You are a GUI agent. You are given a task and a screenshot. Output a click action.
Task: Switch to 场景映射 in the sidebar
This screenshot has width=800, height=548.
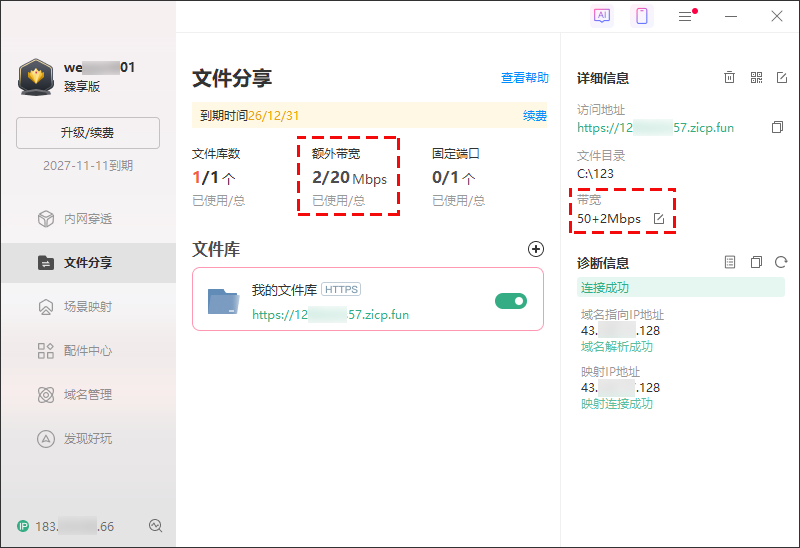point(88,307)
